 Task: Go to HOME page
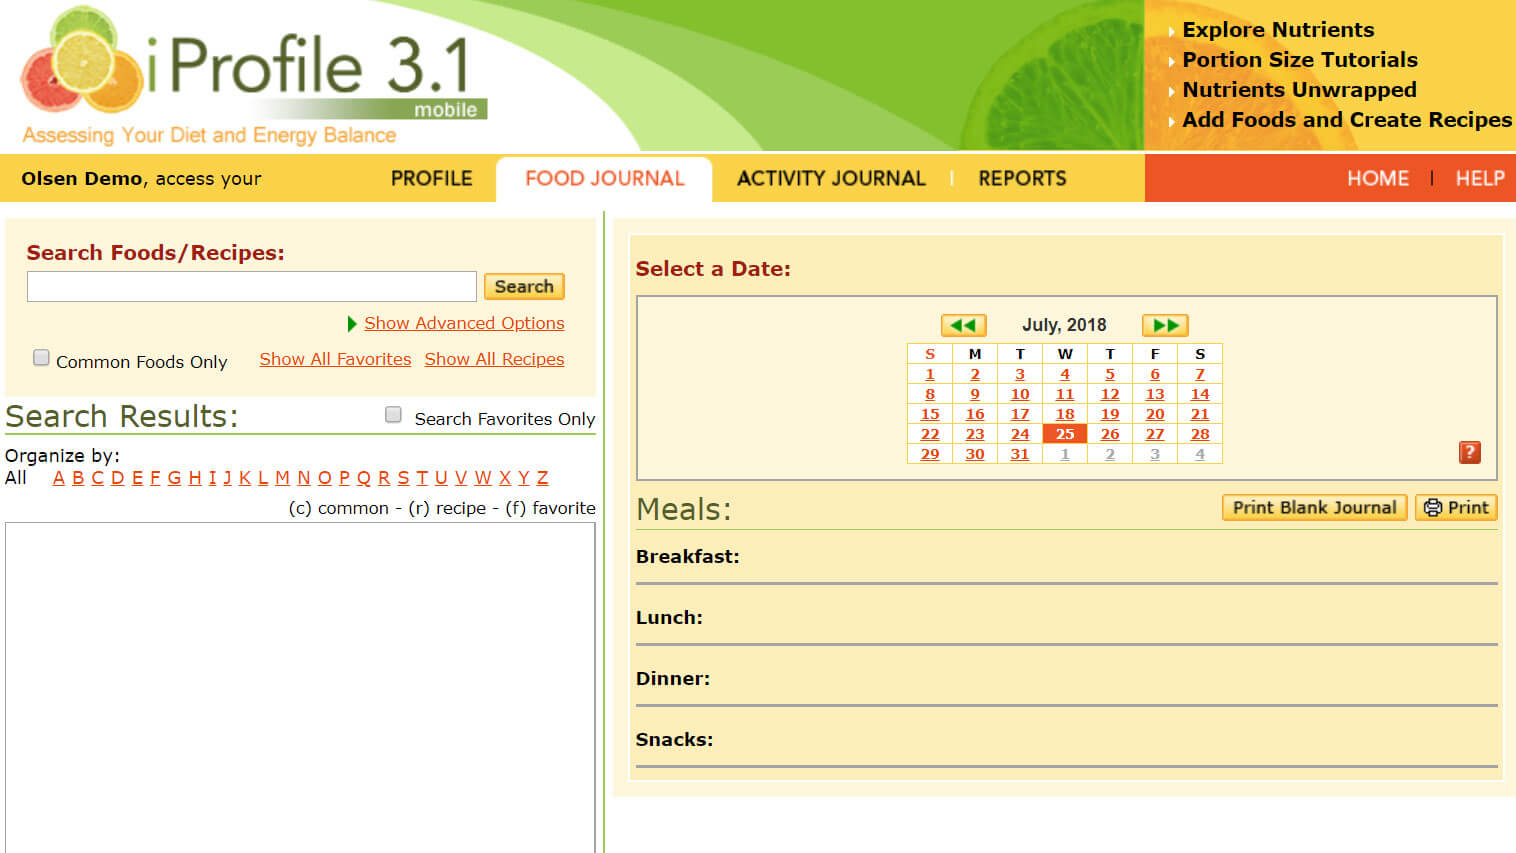pyautogui.click(x=1377, y=178)
